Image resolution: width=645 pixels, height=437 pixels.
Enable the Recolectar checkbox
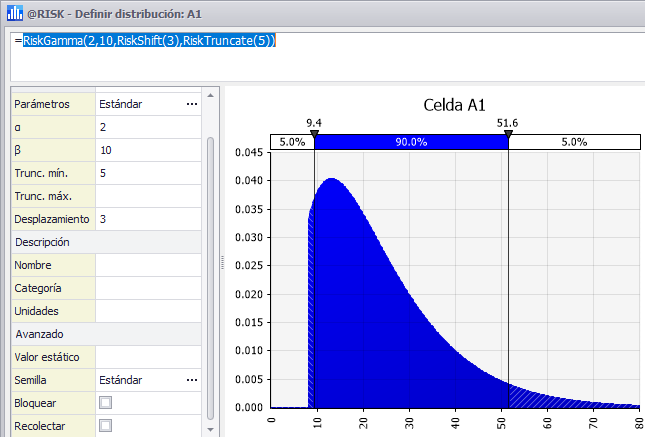coord(105,425)
